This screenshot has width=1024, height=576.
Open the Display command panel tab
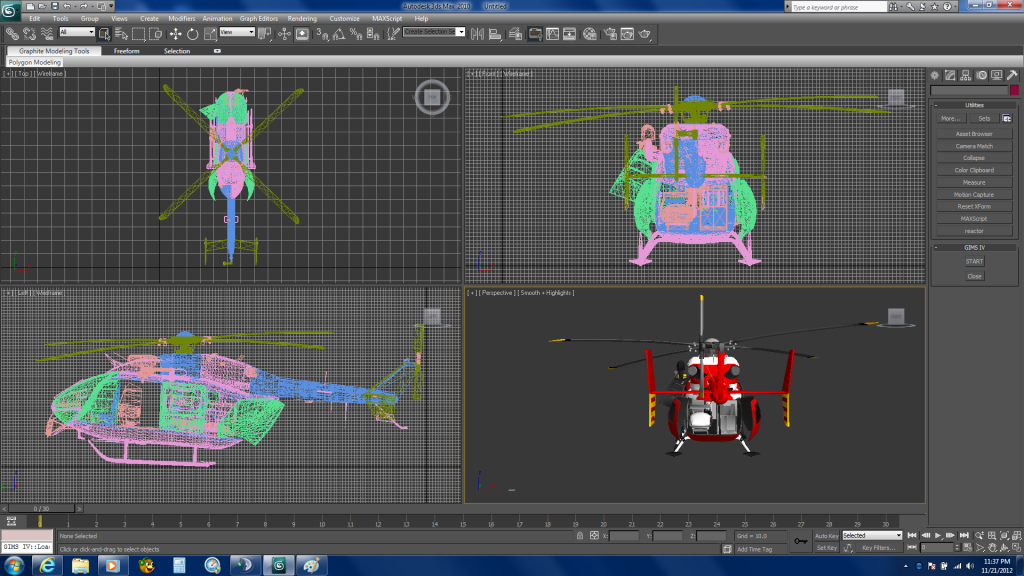(x=998, y=75)
